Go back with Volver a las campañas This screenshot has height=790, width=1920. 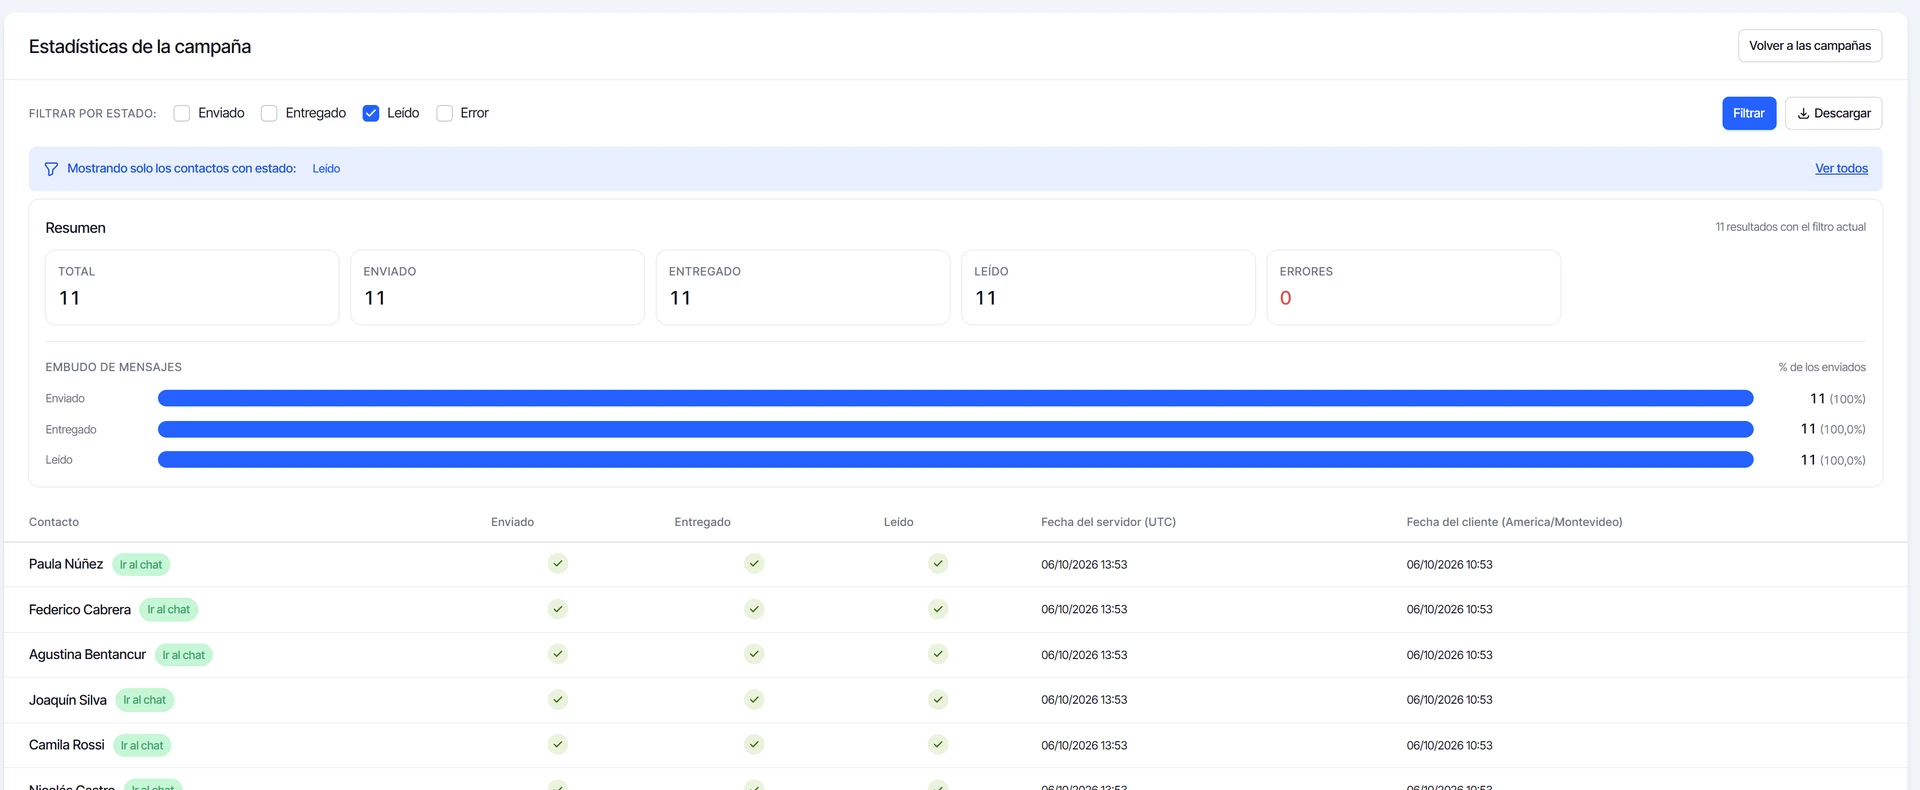(x=1810, y=46)
